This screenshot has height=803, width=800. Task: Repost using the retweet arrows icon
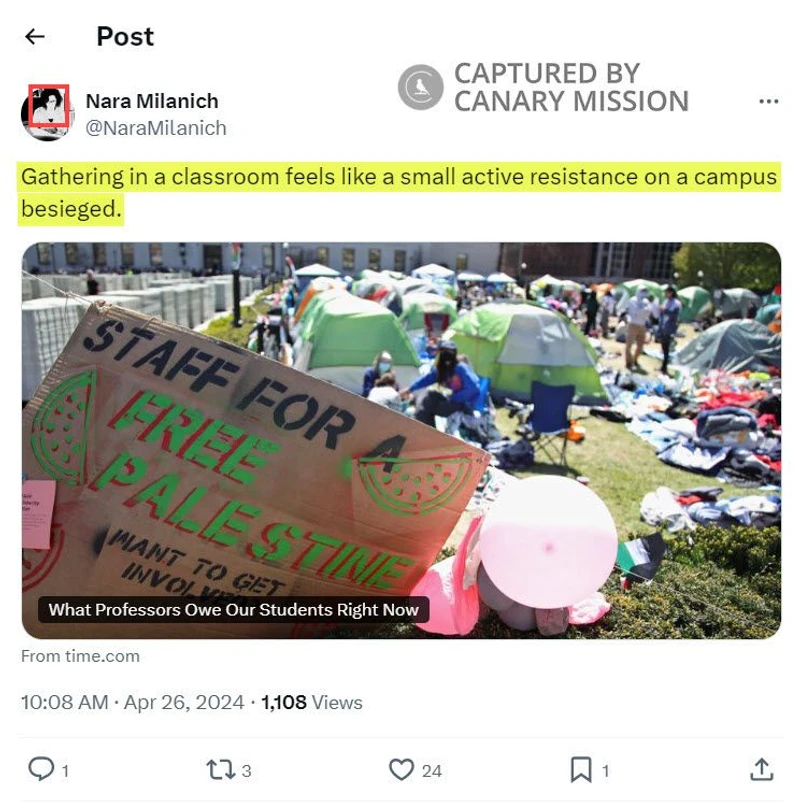pyautogui.click(x=220, y=770)
